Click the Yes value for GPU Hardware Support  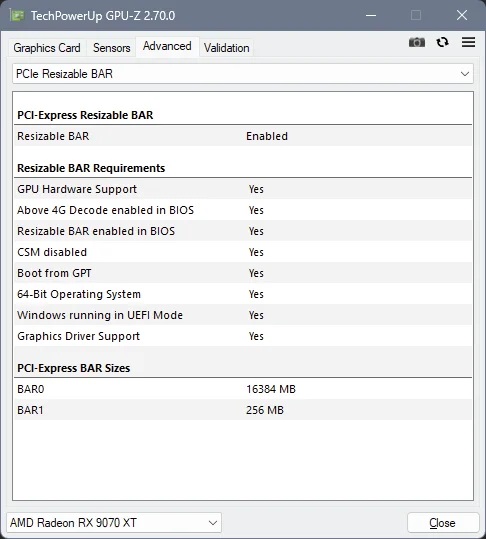pyautogui.click(x=256, y=189)
